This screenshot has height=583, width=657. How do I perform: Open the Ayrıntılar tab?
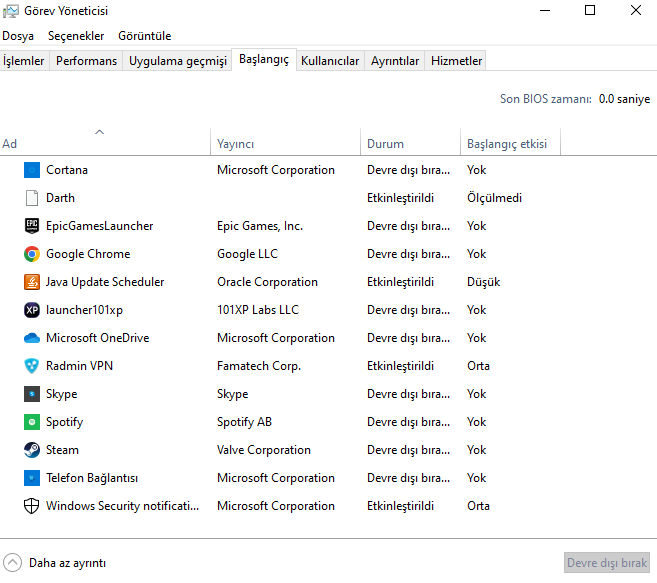coord(395,61)
